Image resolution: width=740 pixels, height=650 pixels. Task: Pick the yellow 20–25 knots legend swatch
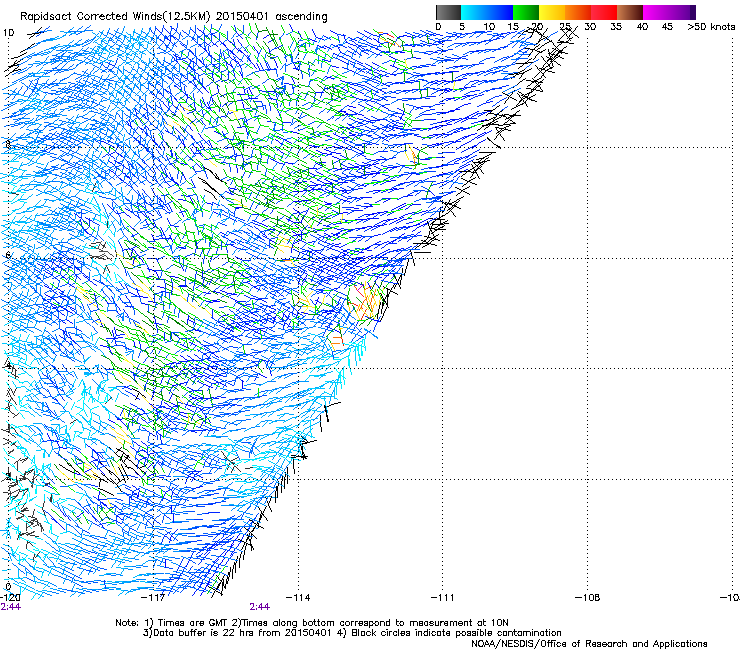click(x=552, y=12)
